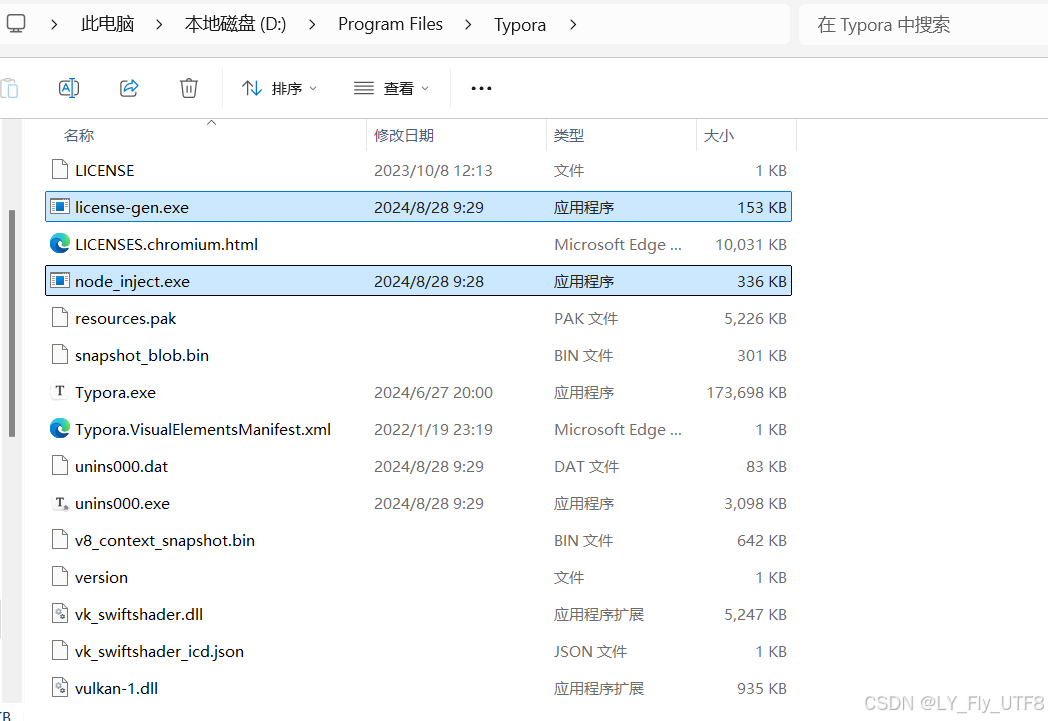Click the paste clipboard icon

tap(9, 88)
